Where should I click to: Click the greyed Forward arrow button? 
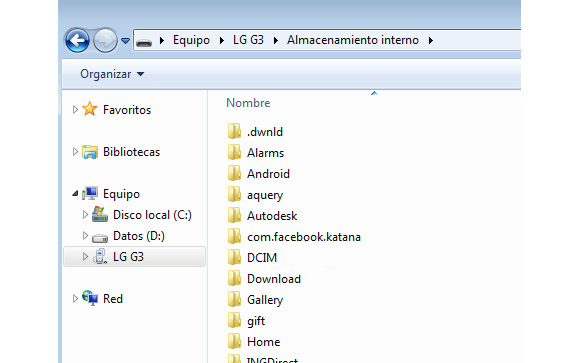[105, 40]
